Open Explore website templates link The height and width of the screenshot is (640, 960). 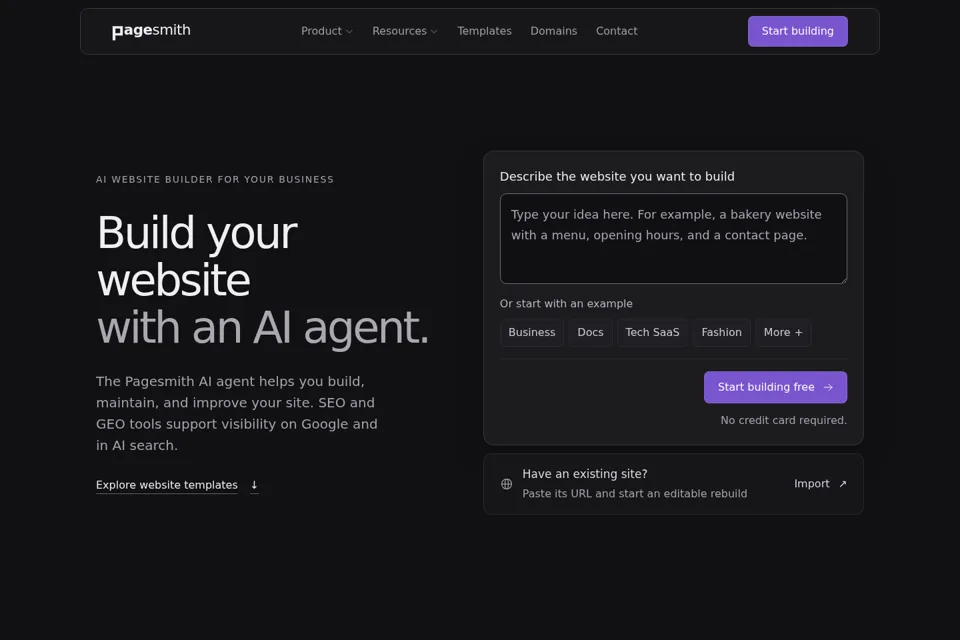pyautogui.click(x=167, y=485)
